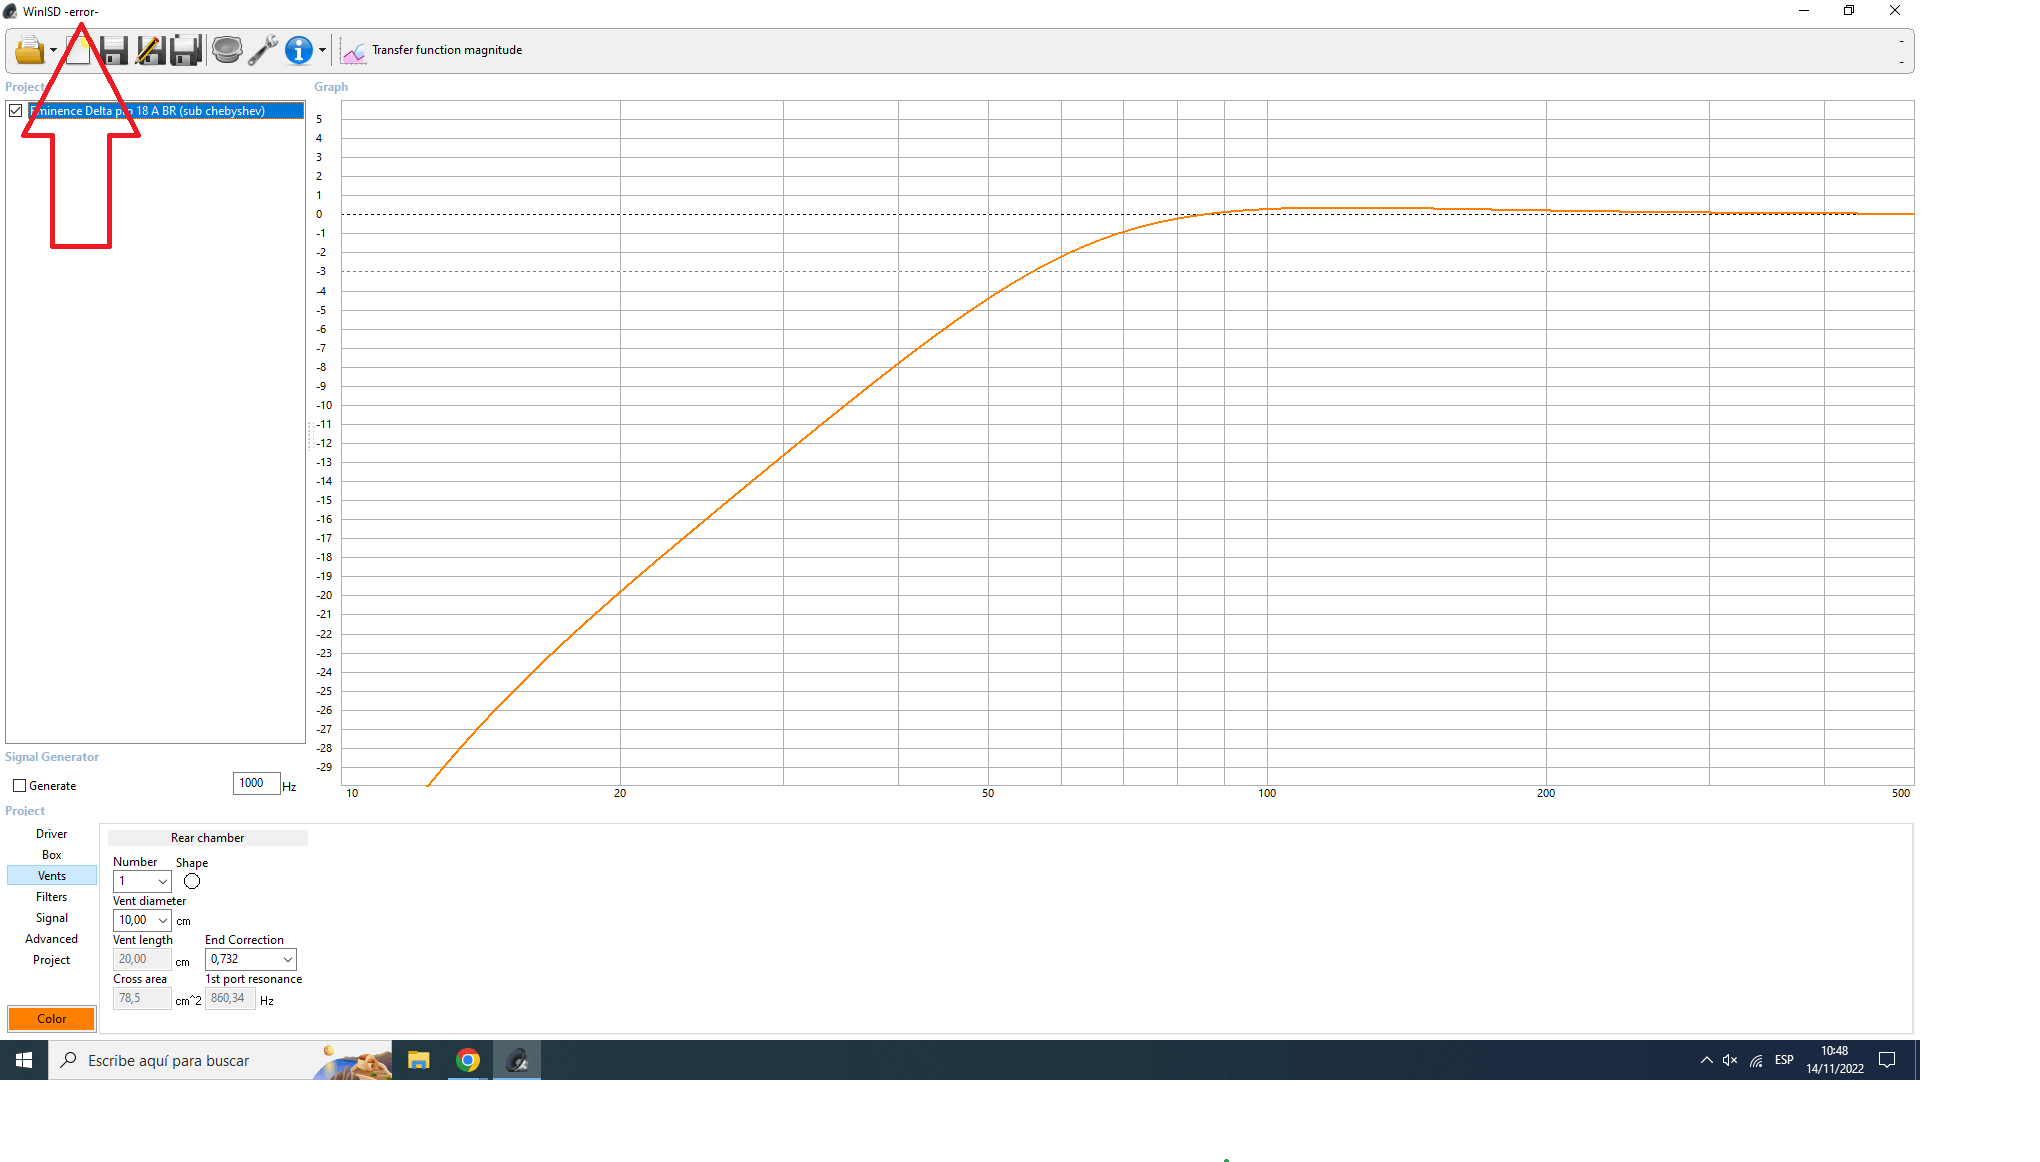Open the notification center icon

pyautogui.click(x=1887, y=1060)
